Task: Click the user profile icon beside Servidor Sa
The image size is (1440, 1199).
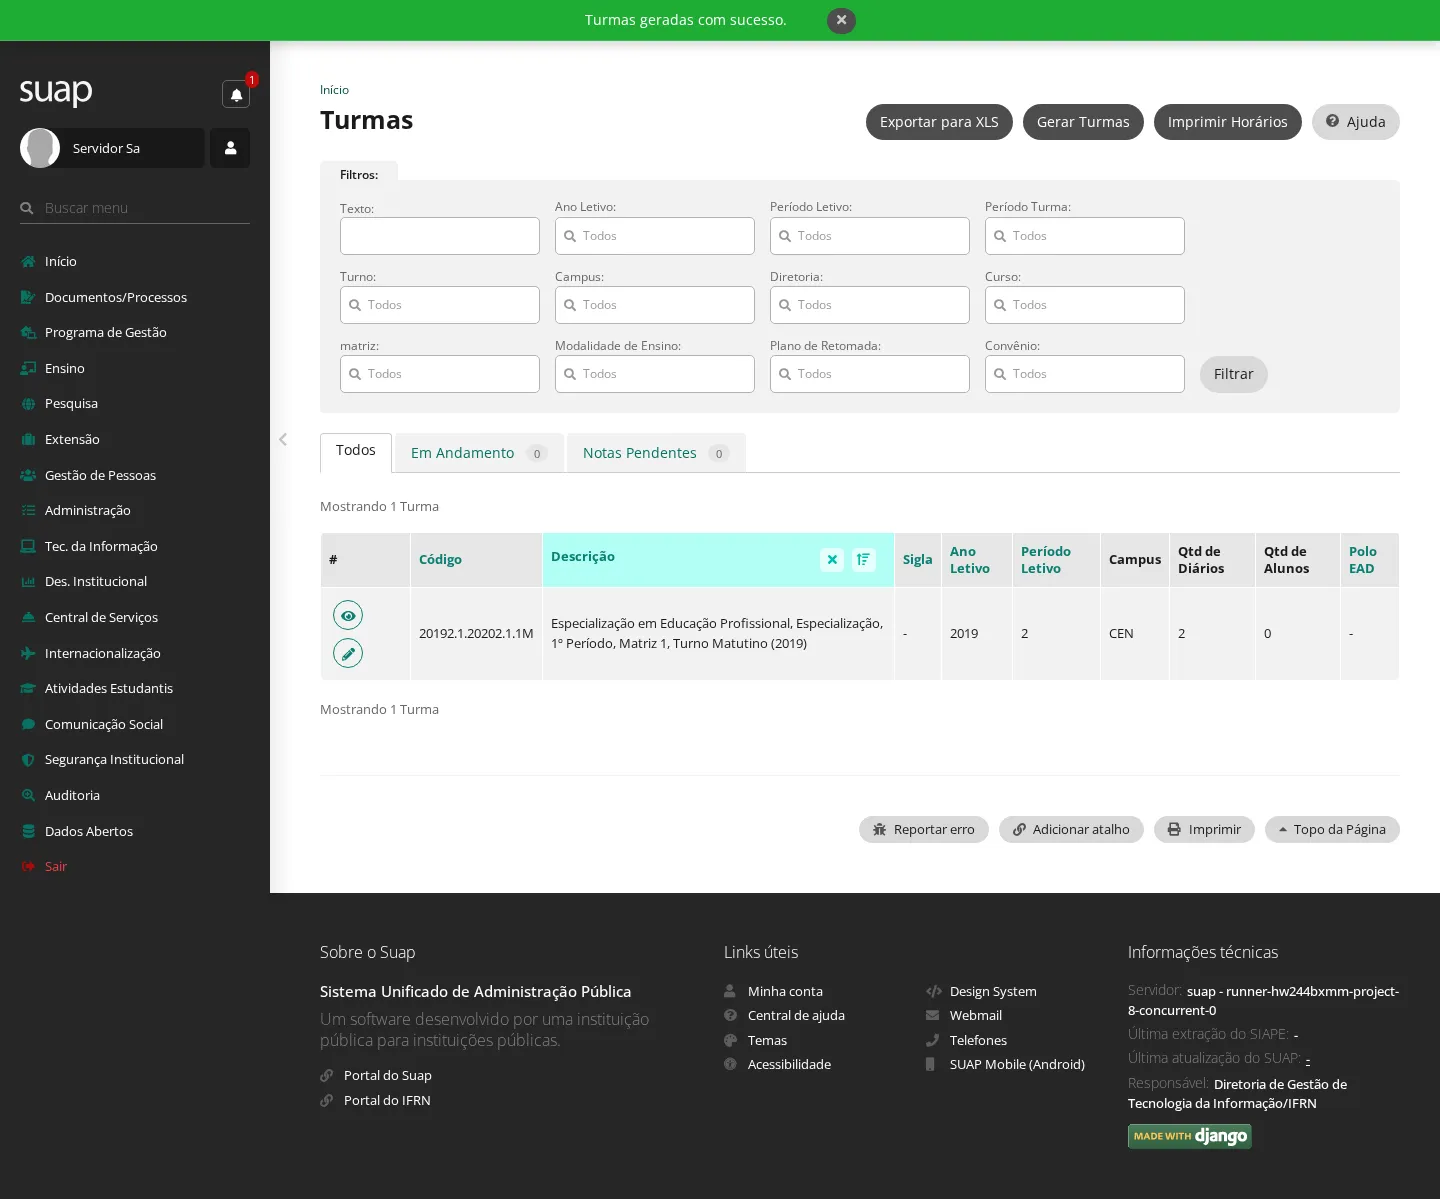Action: pos(230,148)
